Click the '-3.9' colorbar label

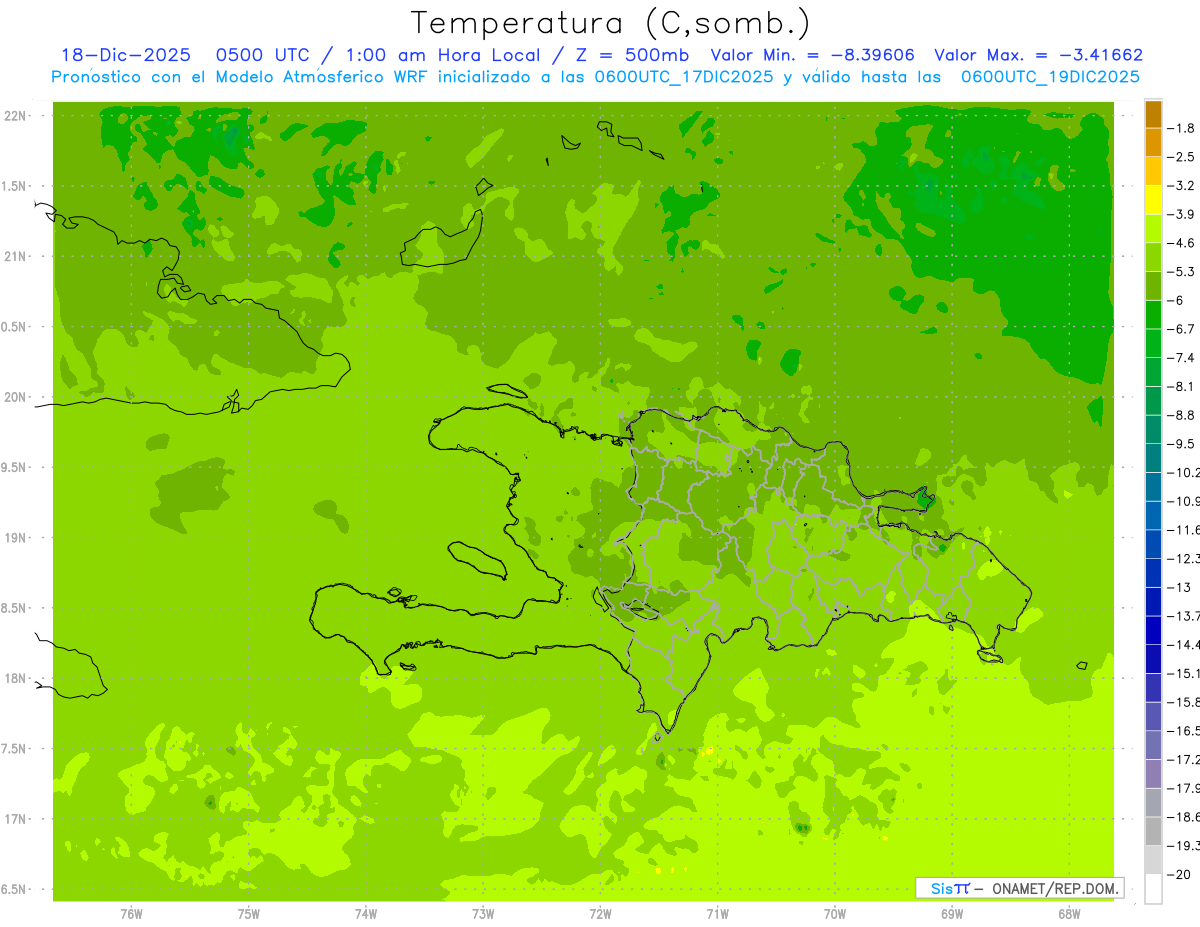[x=1183, y=214]
